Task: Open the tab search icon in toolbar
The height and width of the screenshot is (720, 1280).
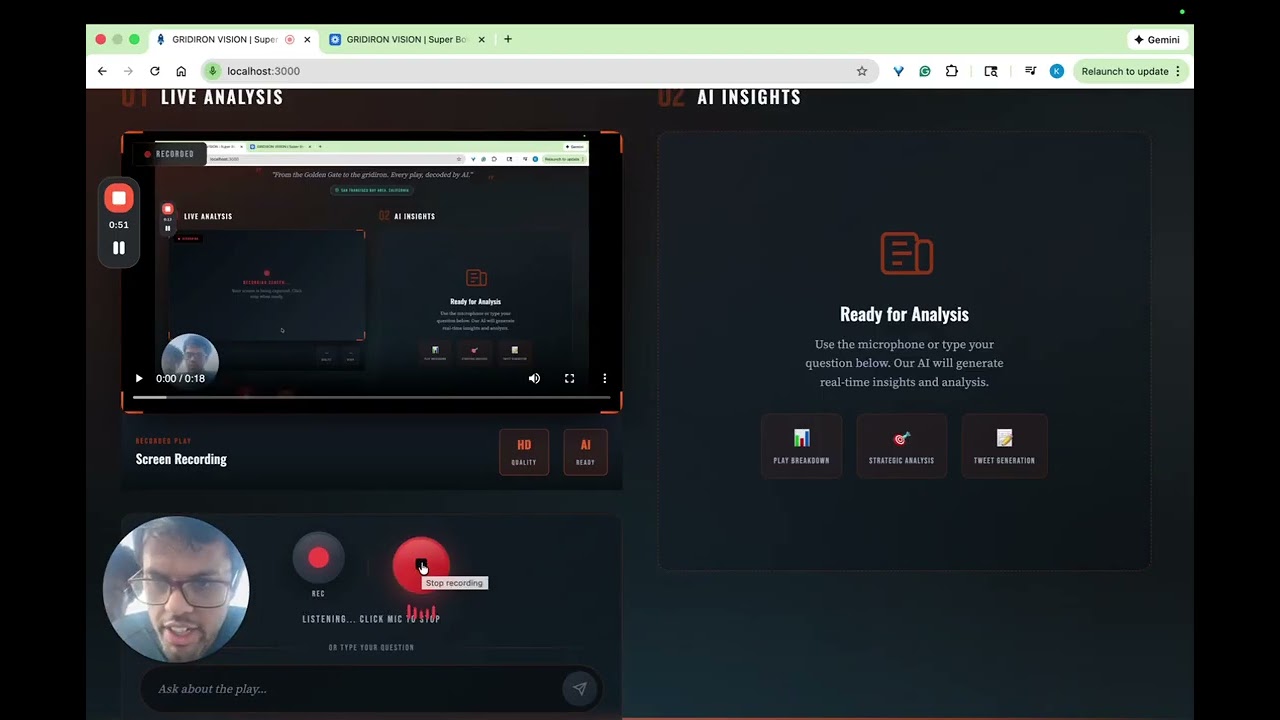Action: click(991, 71)
